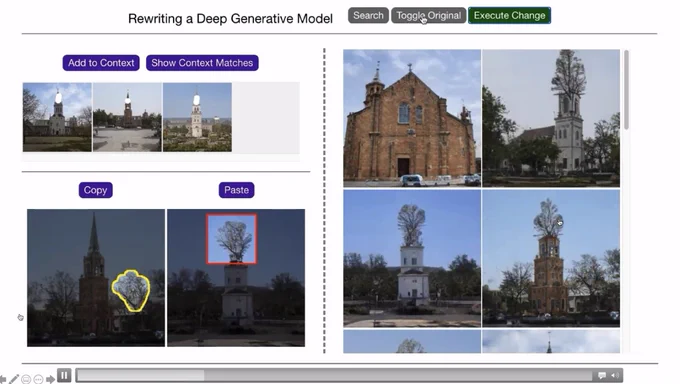Click the Toggle Original button
The width and height of the screenshot is (680, 384).
pyautogui.click(x=428, y=16)
